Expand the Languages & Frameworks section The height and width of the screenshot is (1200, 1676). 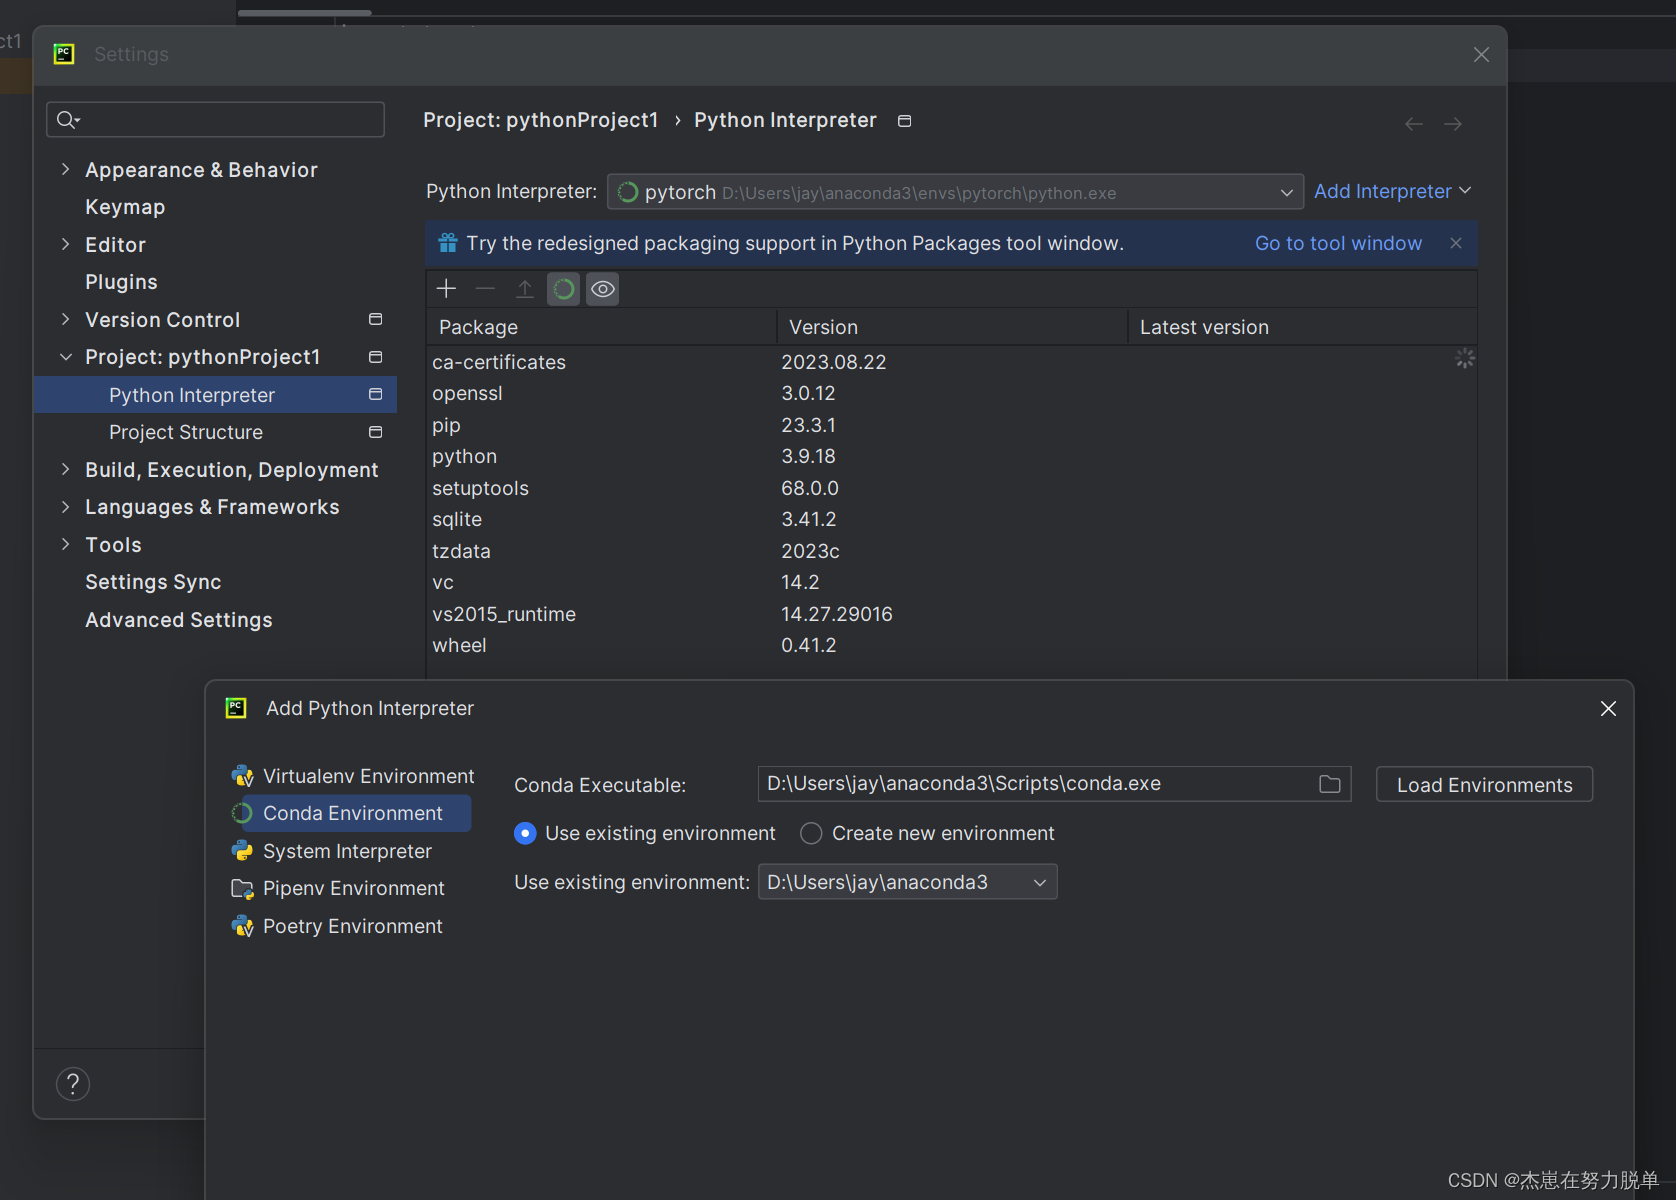click(x=66, y=507)
